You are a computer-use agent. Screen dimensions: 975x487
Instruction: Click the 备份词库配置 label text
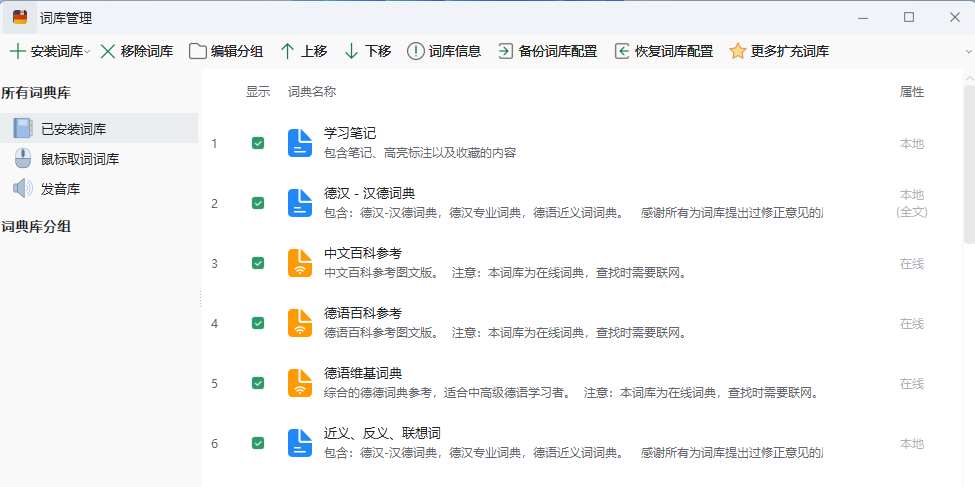(x=558, y=51)
